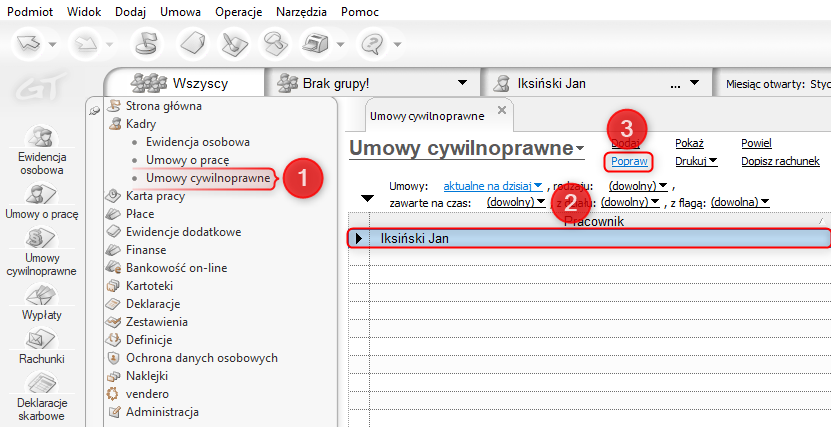831x427 pixels.
Task: Collapse the filter panel black triangle
Action: point(367,199)
